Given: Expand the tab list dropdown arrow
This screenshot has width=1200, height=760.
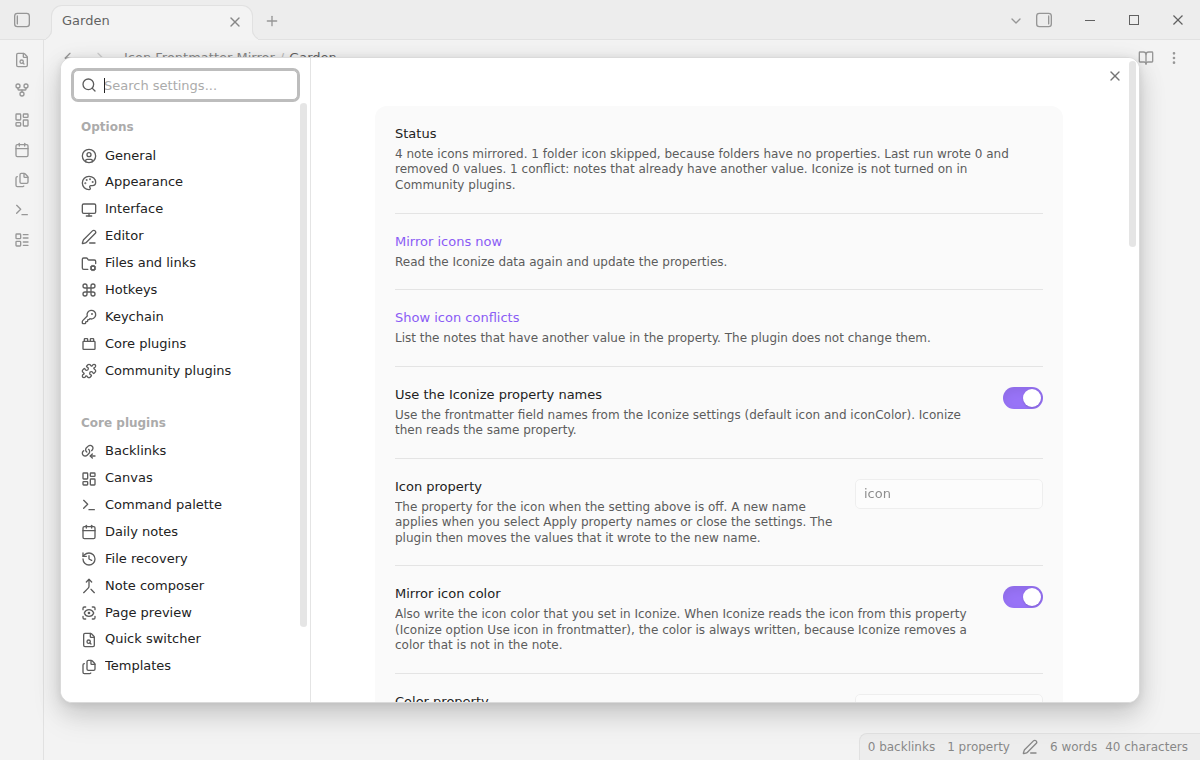Looking at the screenshot, I should click(1016, 20).
